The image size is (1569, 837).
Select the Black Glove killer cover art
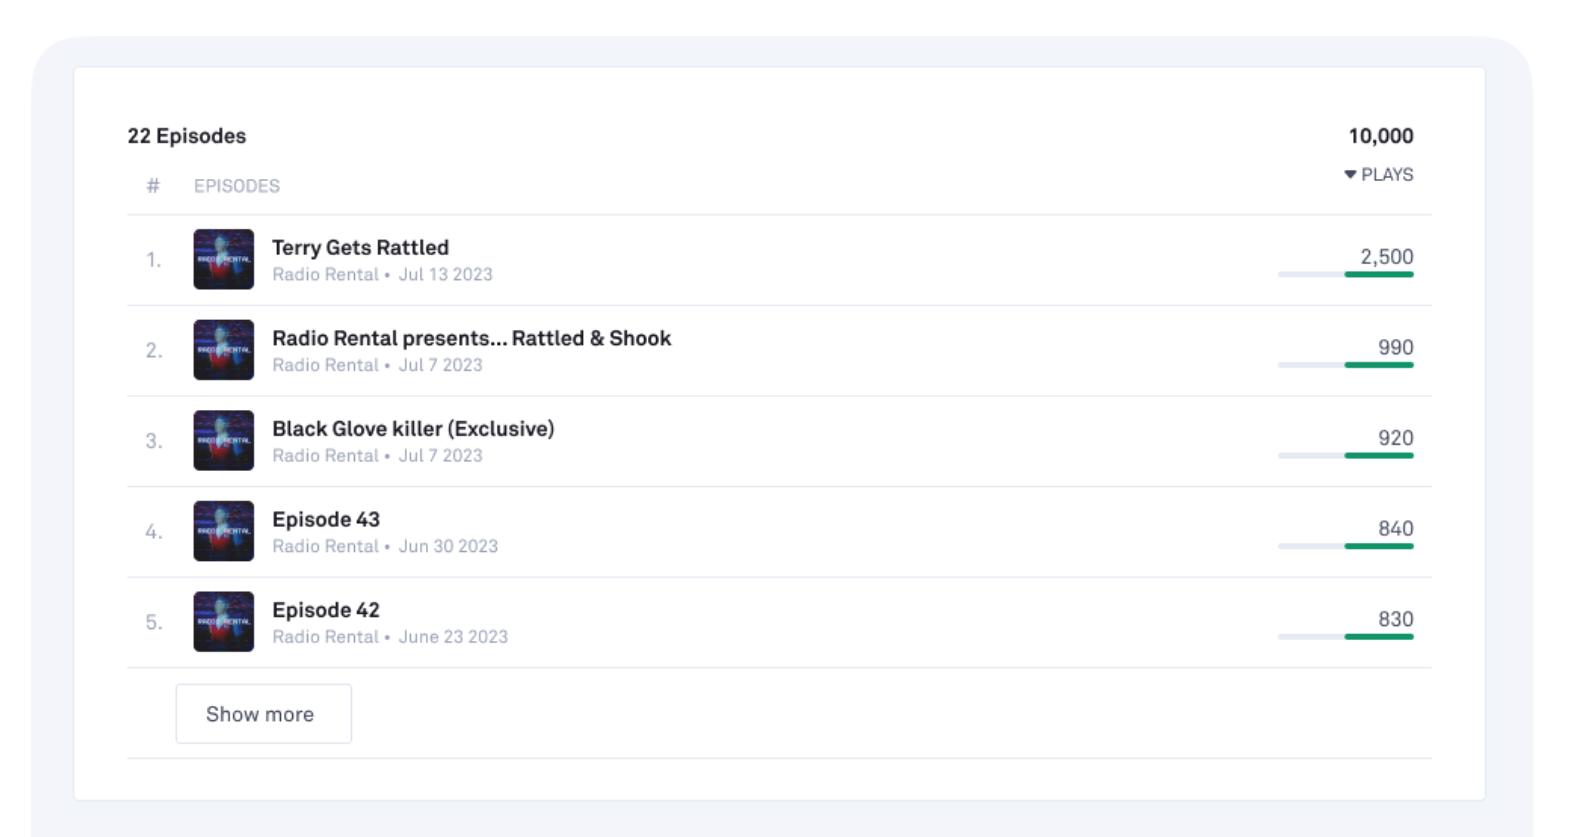click(x=223, y=440)
